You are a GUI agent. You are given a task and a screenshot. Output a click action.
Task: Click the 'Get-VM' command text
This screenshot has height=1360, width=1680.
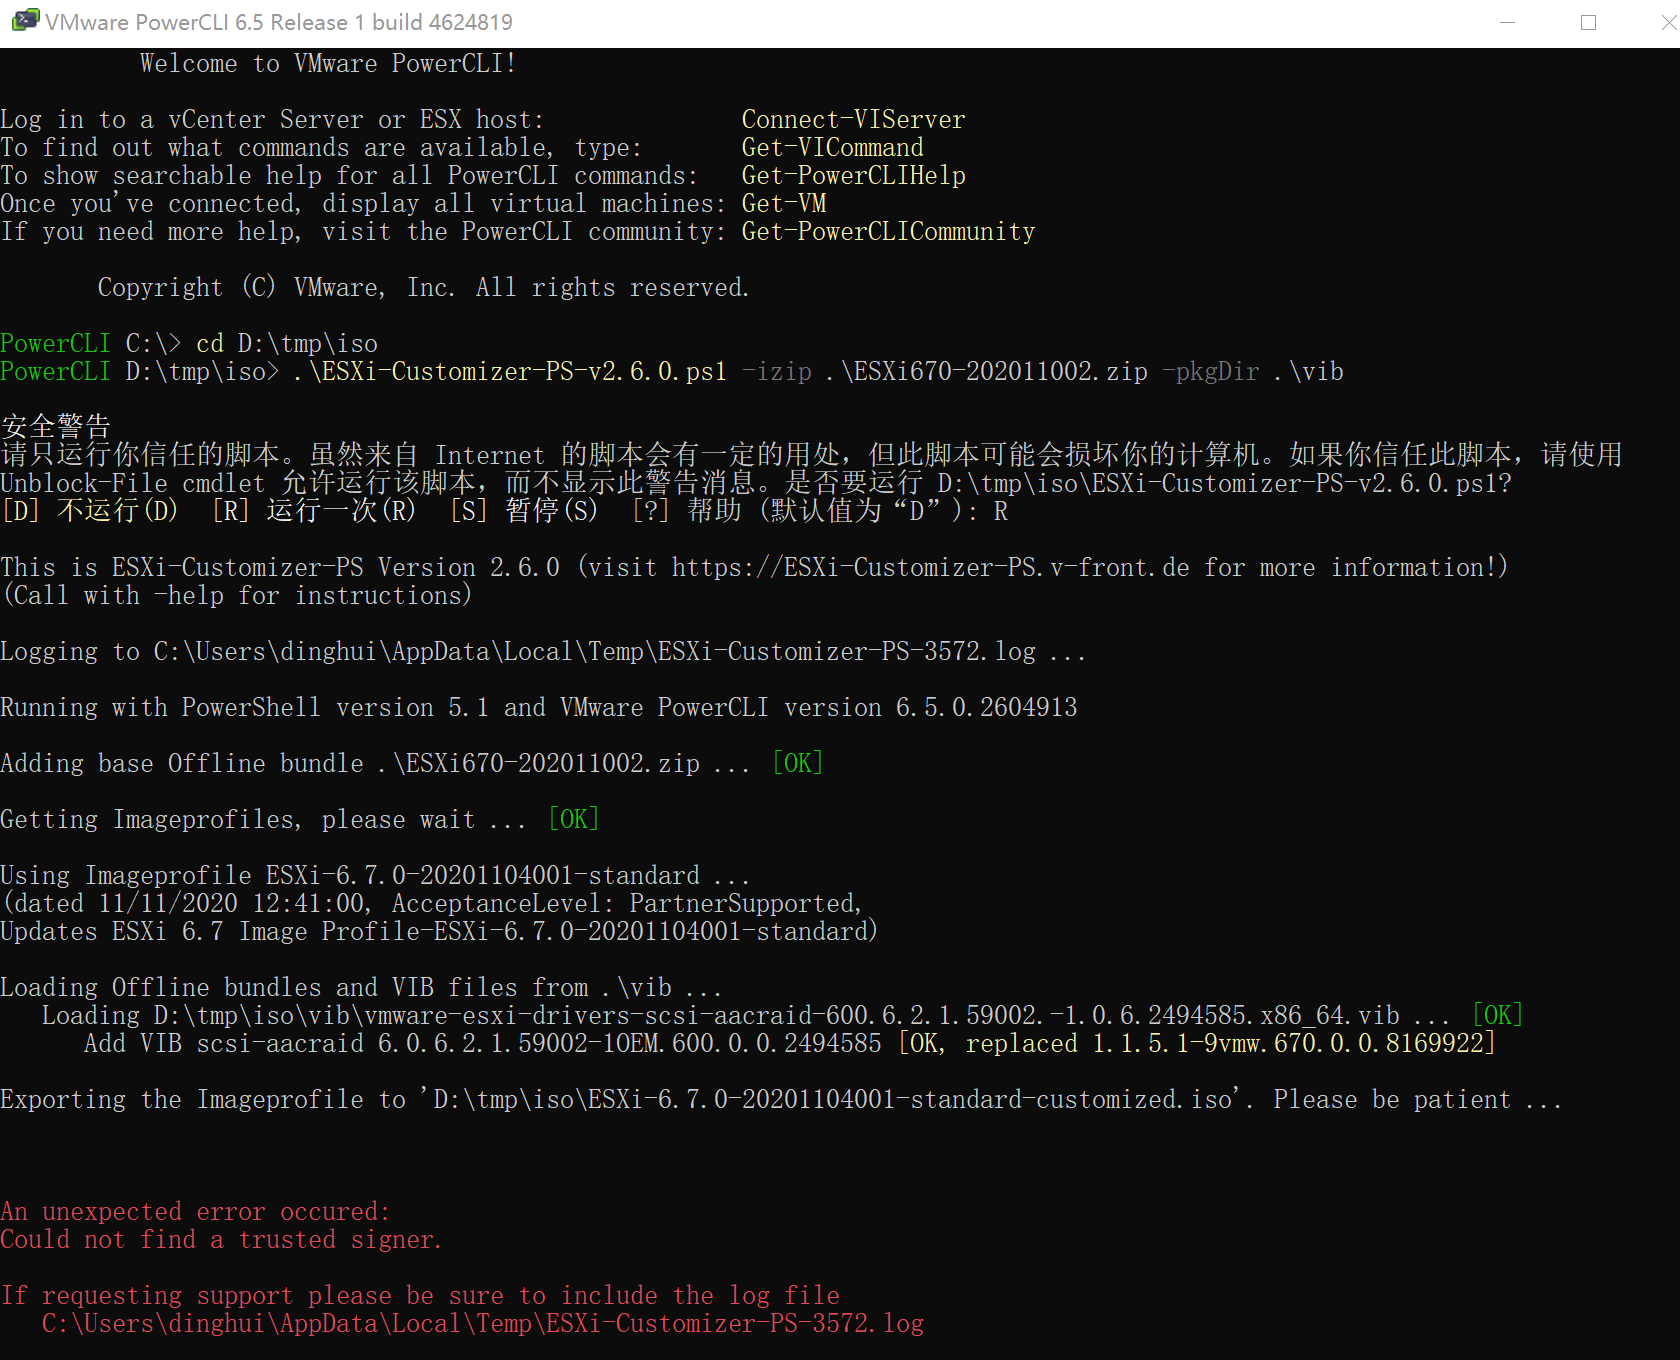point(783,203)
